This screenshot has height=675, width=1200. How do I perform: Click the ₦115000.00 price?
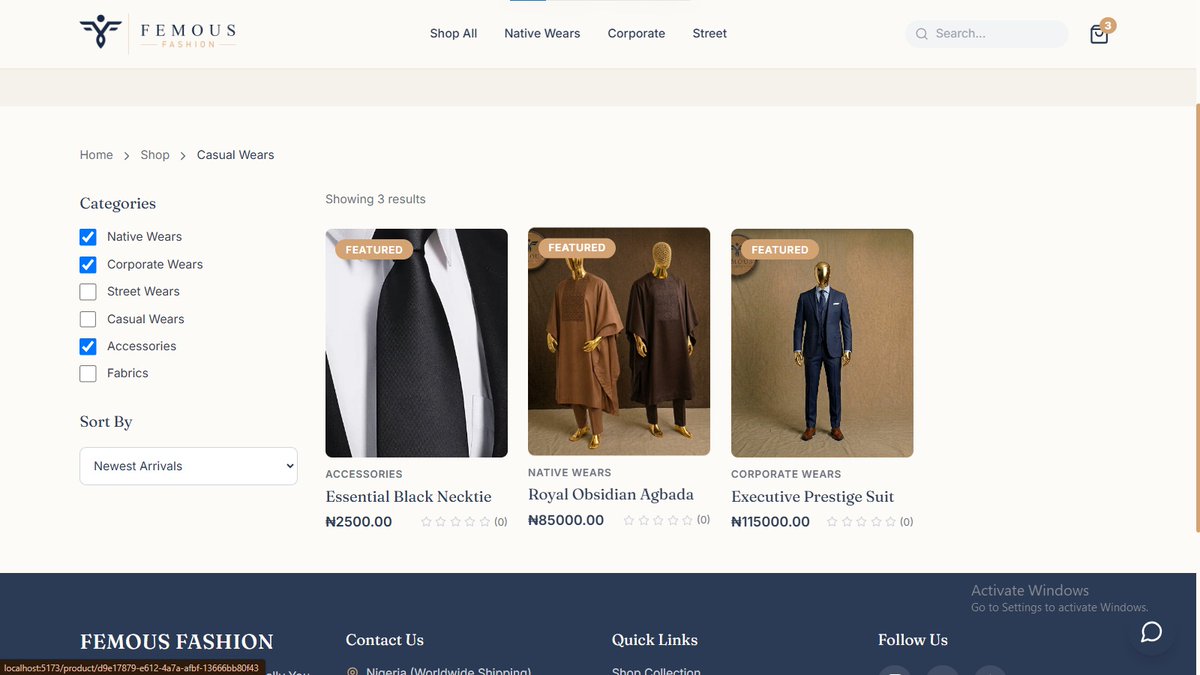click(770, 522)
